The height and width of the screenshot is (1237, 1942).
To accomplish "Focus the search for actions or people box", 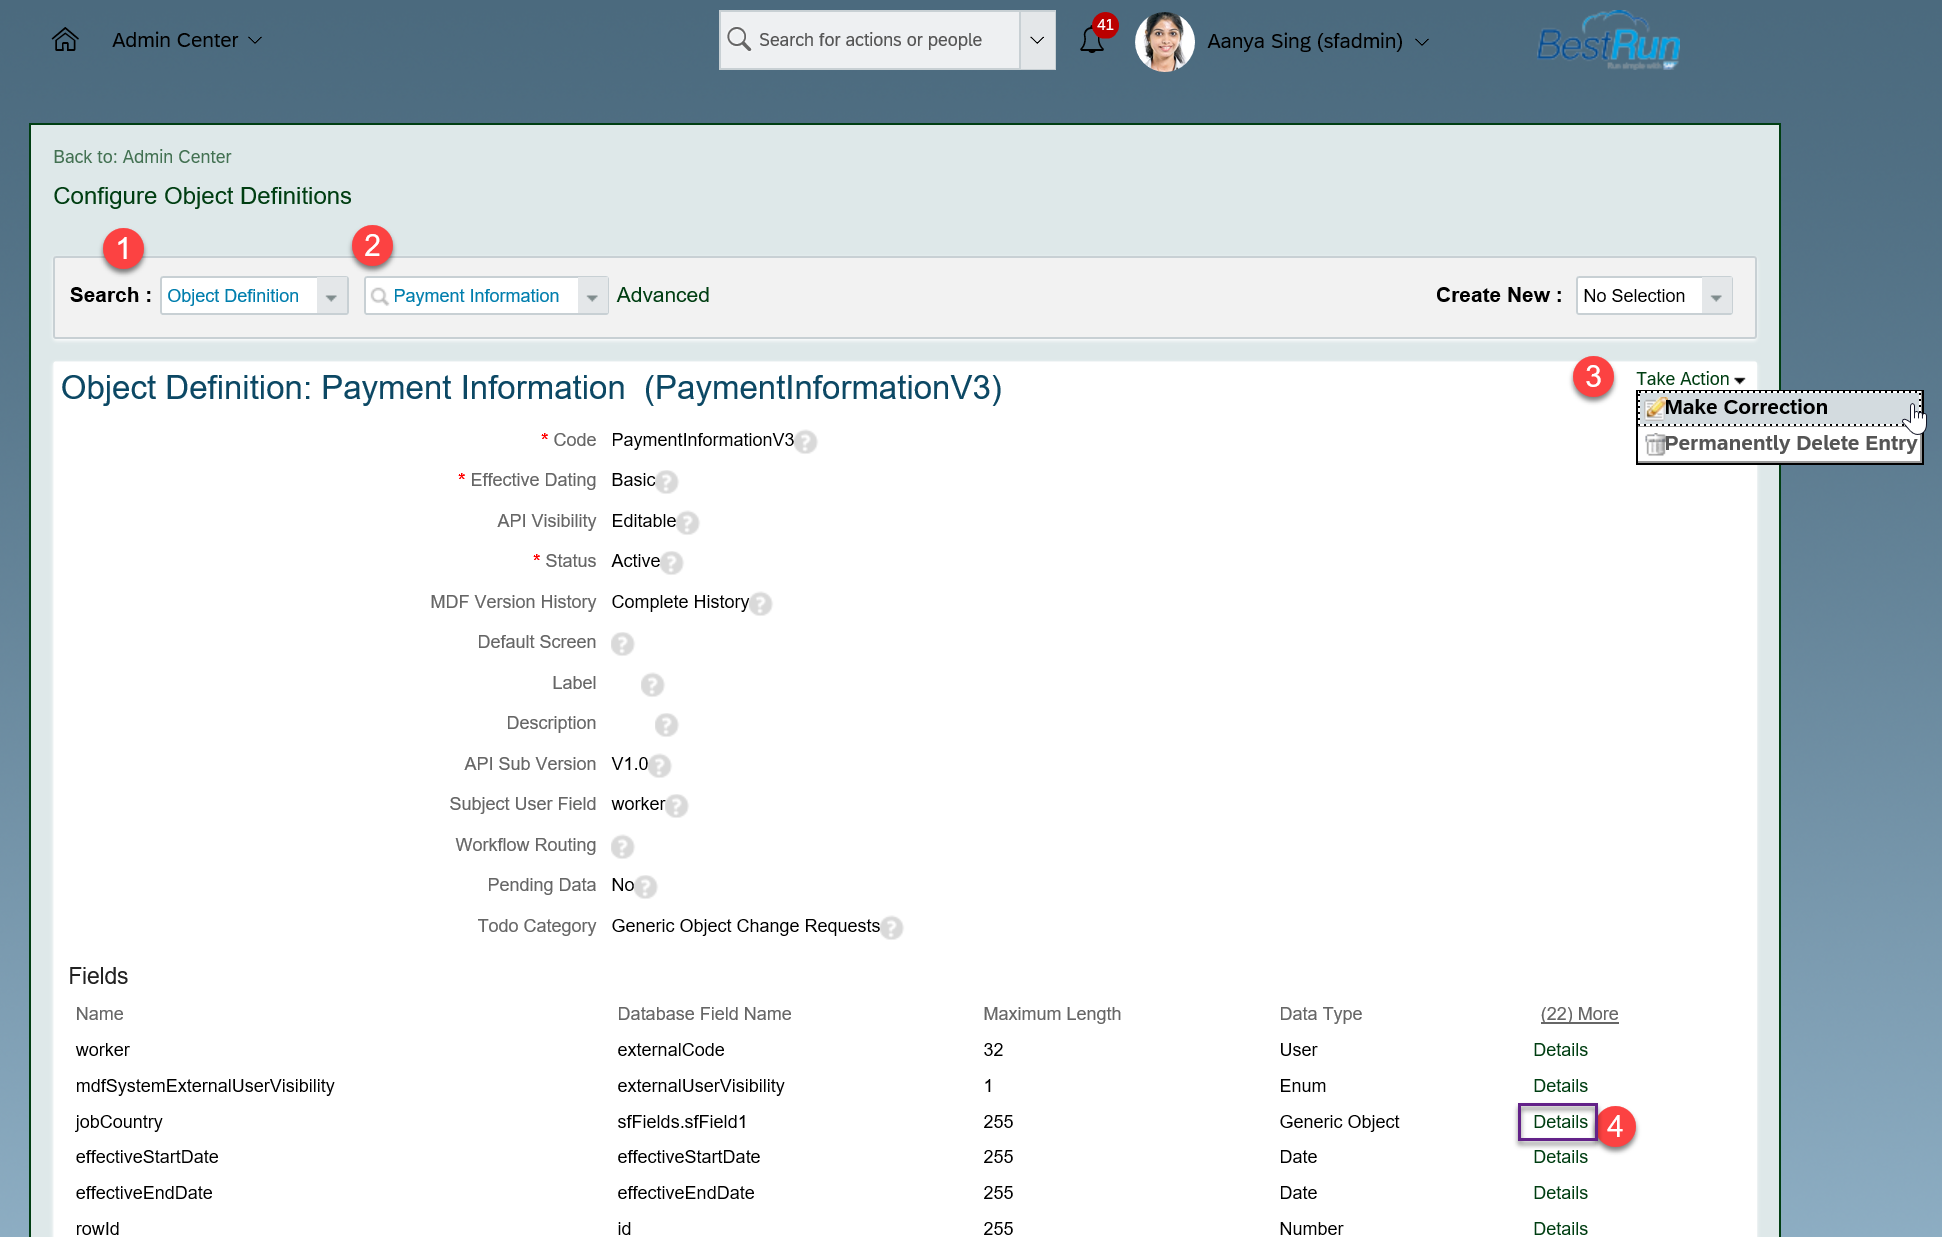I will coord(870,40).
